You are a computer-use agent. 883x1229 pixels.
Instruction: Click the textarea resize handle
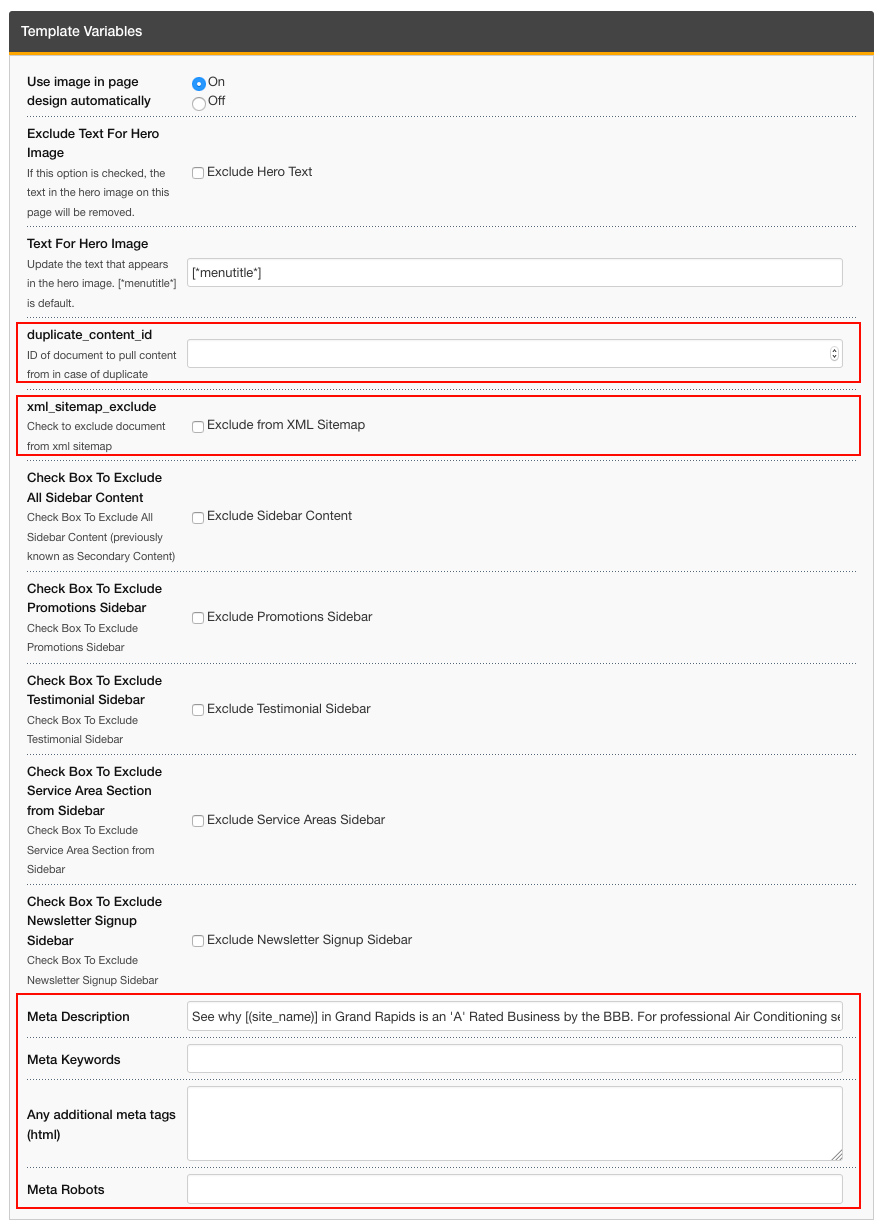click(x=837, y=1155)
